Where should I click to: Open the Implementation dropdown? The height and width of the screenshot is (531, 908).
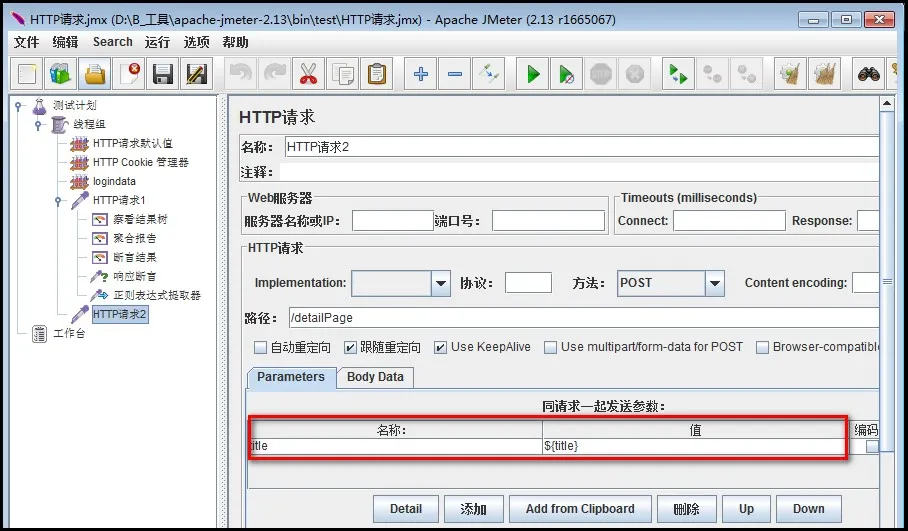441,284
